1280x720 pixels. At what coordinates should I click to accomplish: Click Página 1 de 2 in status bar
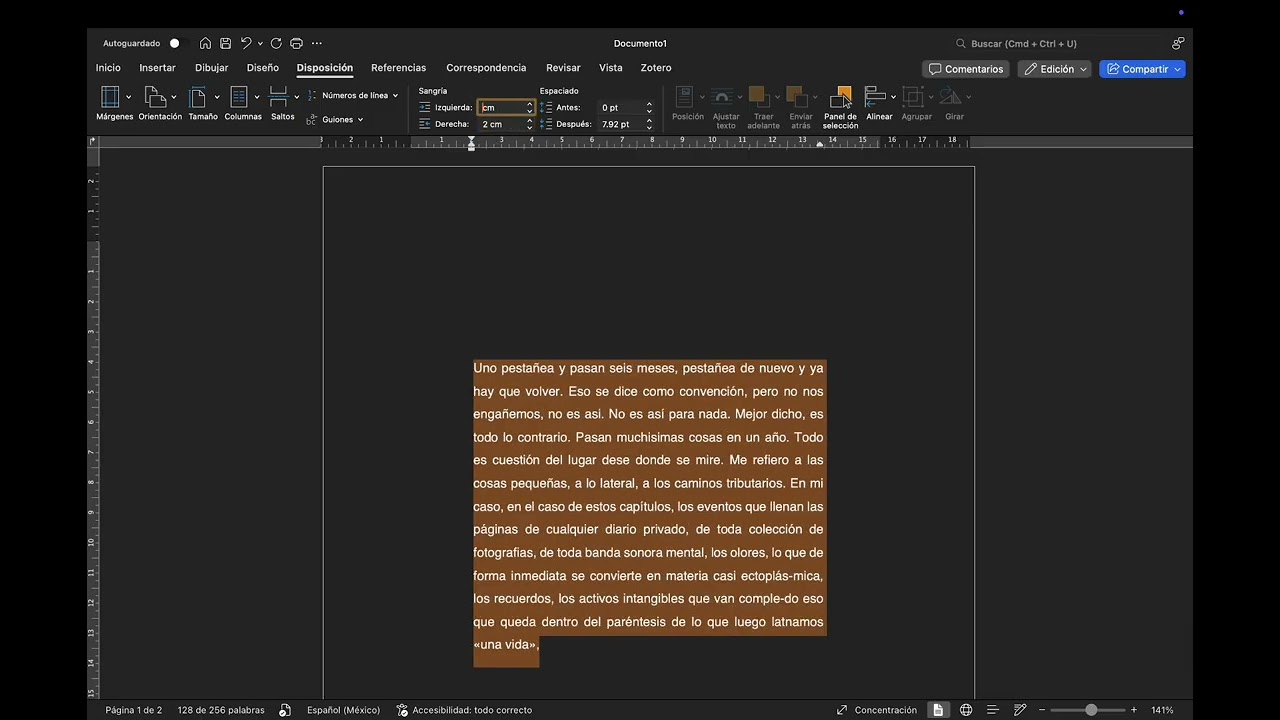(133, 710)
